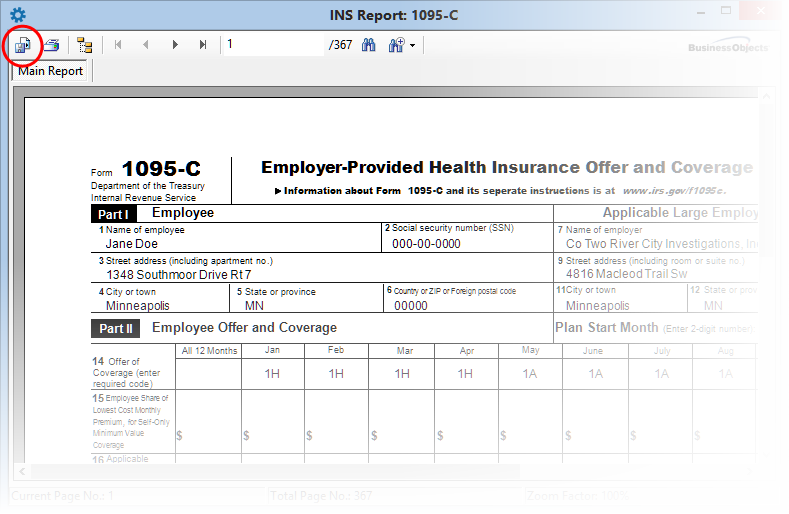Click the zoom binoculars icon
This screenshot has height=514, width=789.
tap(397, 45)
